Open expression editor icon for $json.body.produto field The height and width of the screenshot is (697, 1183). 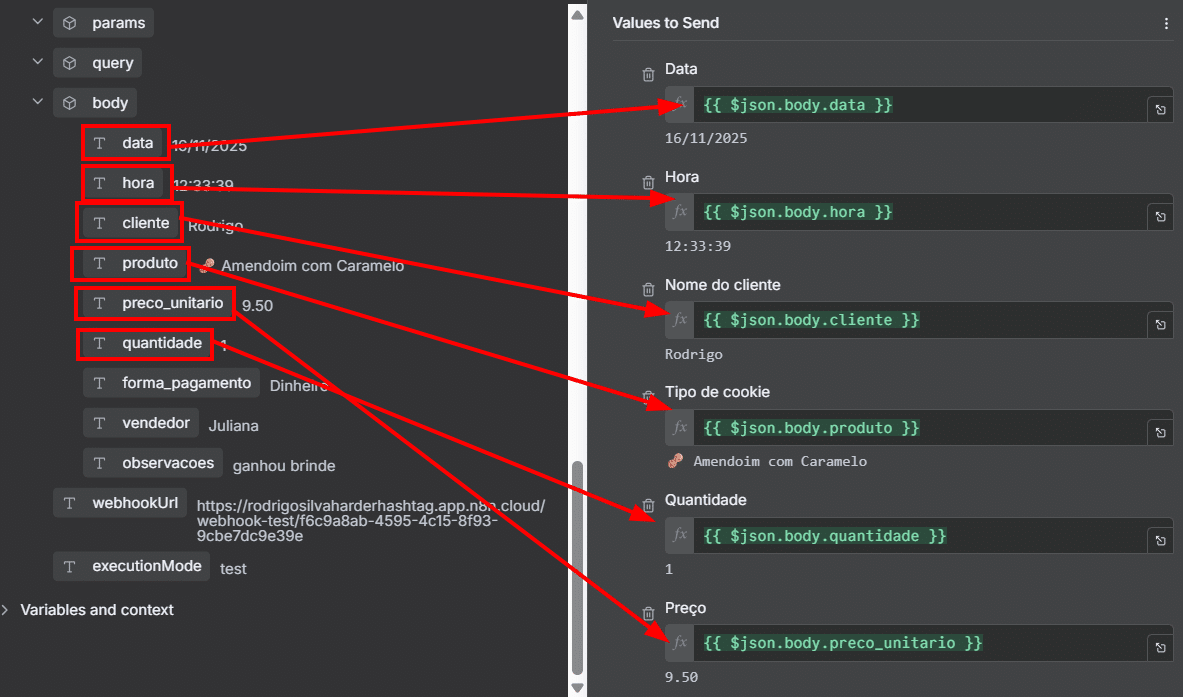coord(1160,432)
